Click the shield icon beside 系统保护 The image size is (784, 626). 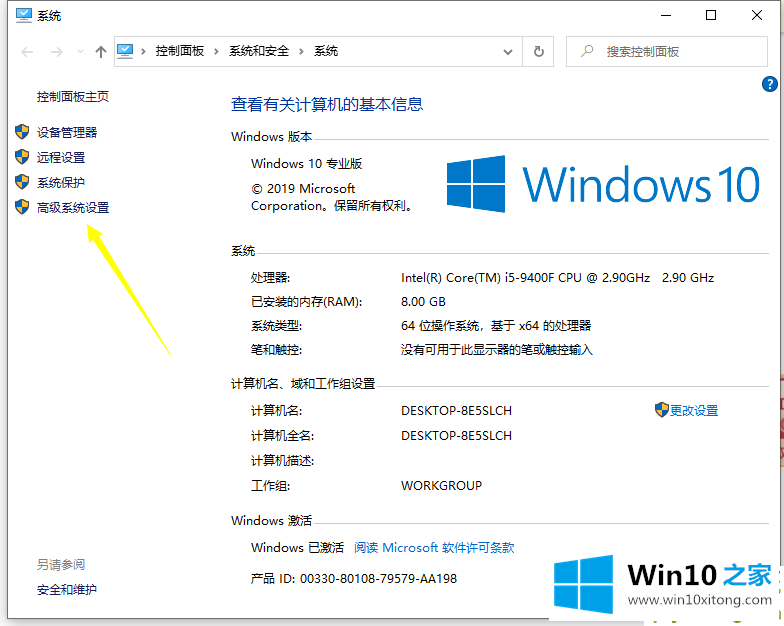tap(22, 182)
